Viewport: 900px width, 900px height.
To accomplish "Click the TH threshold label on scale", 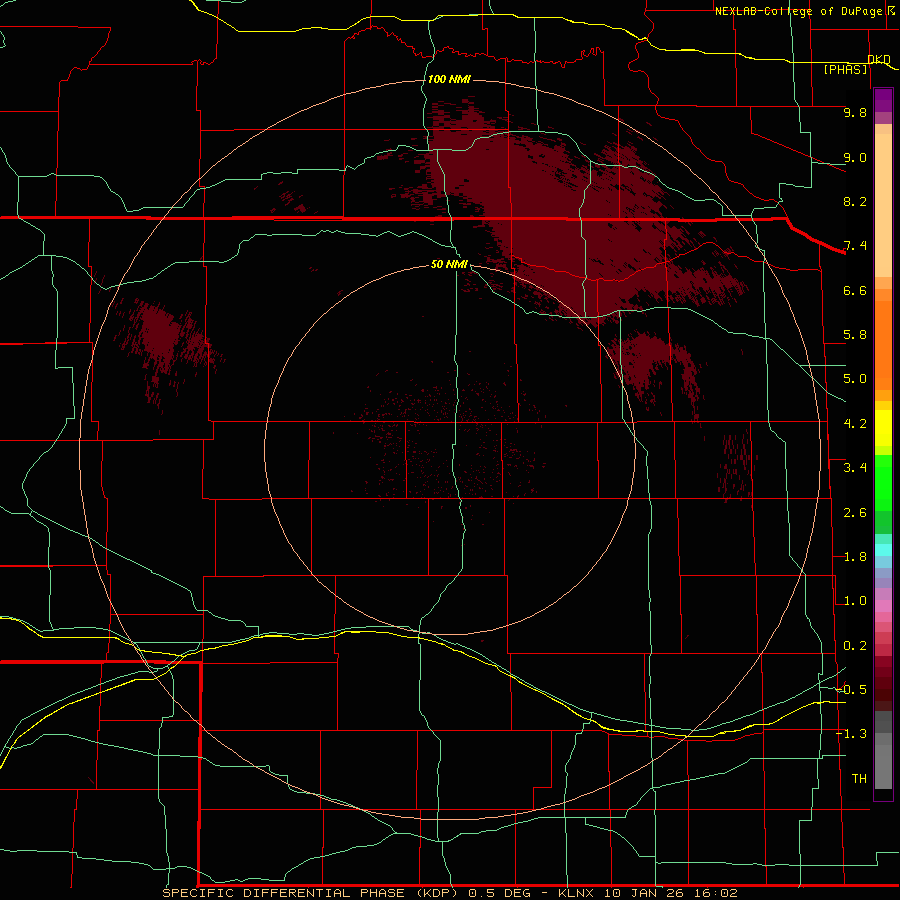I will click(859, 779).
